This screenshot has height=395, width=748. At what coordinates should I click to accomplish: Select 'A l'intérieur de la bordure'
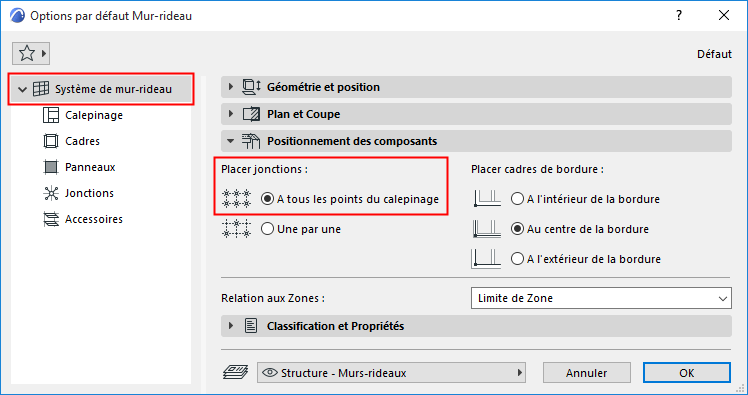click(518, 199)
